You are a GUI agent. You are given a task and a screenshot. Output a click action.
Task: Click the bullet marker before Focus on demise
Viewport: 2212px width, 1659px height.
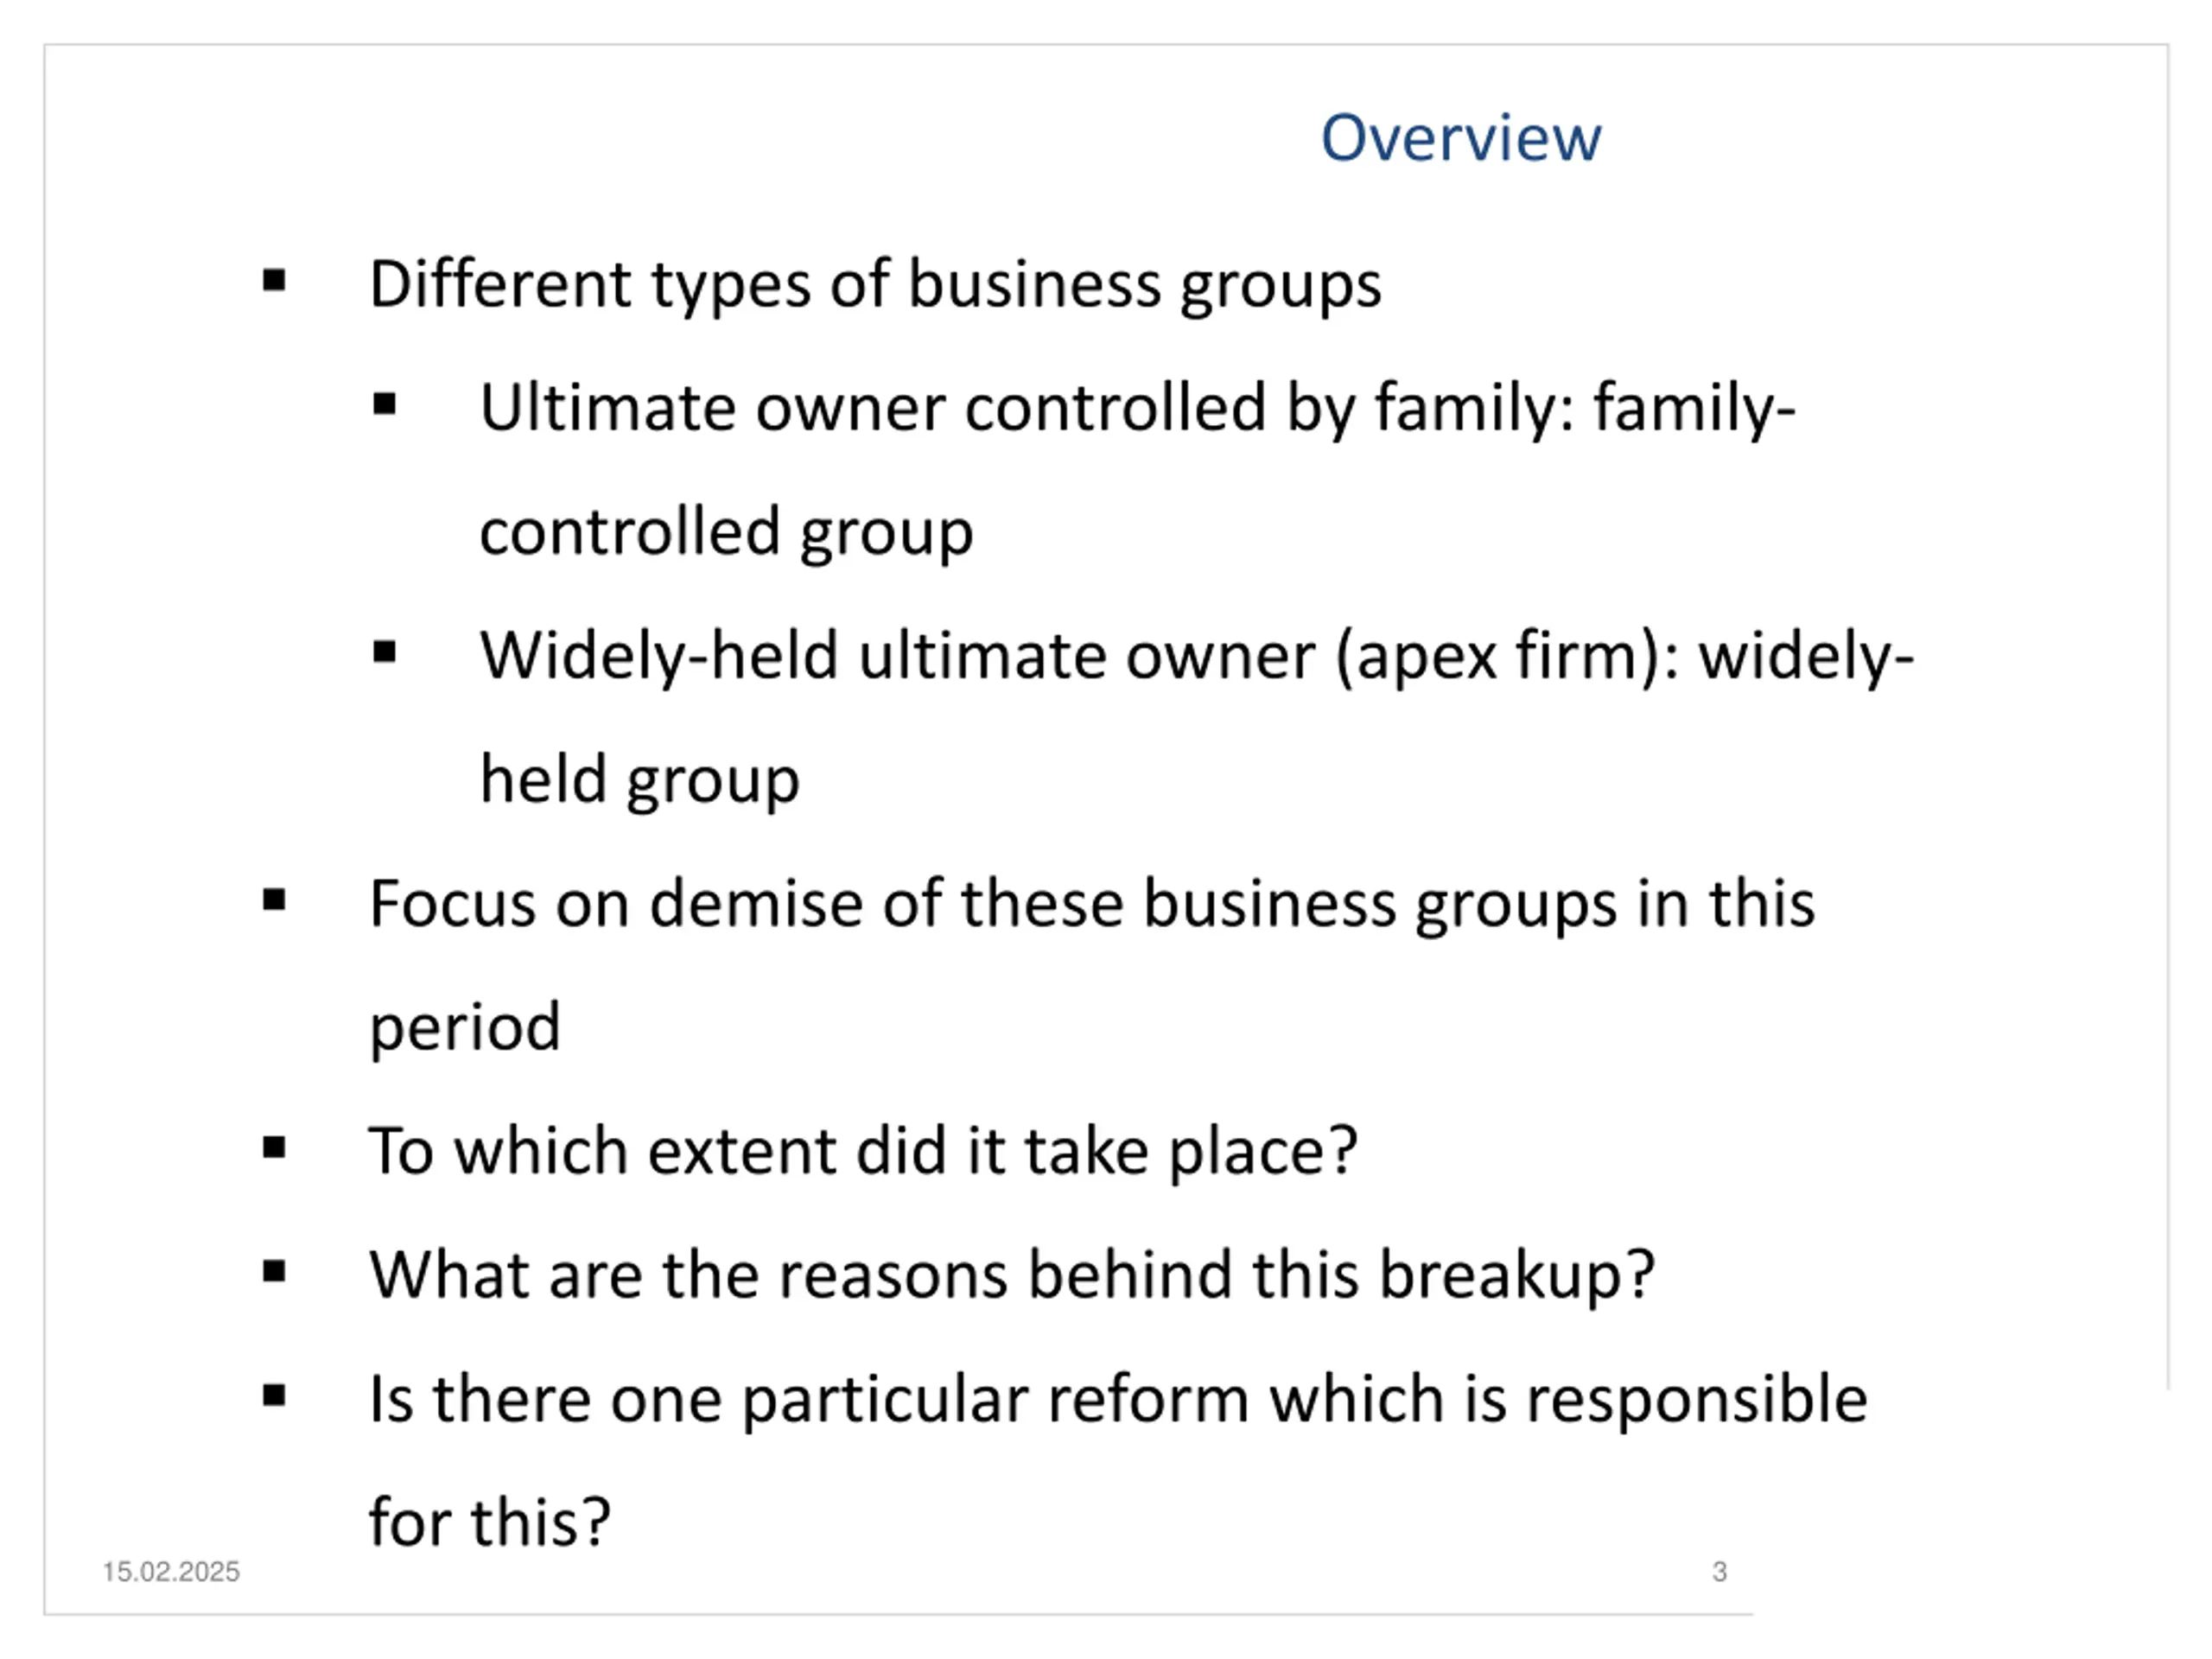point(274,901)
